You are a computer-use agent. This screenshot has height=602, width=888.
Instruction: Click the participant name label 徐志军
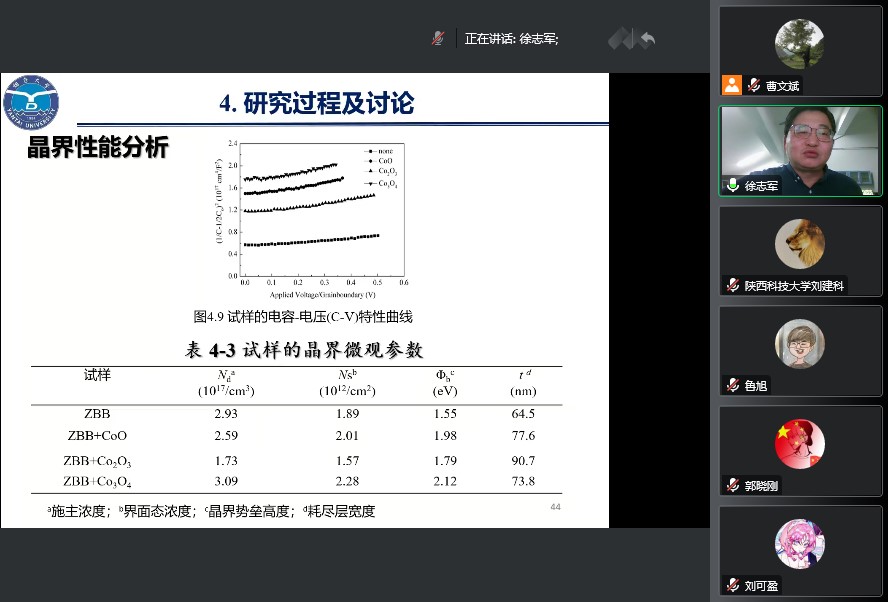pyautogui.click(x=761, y=186)
